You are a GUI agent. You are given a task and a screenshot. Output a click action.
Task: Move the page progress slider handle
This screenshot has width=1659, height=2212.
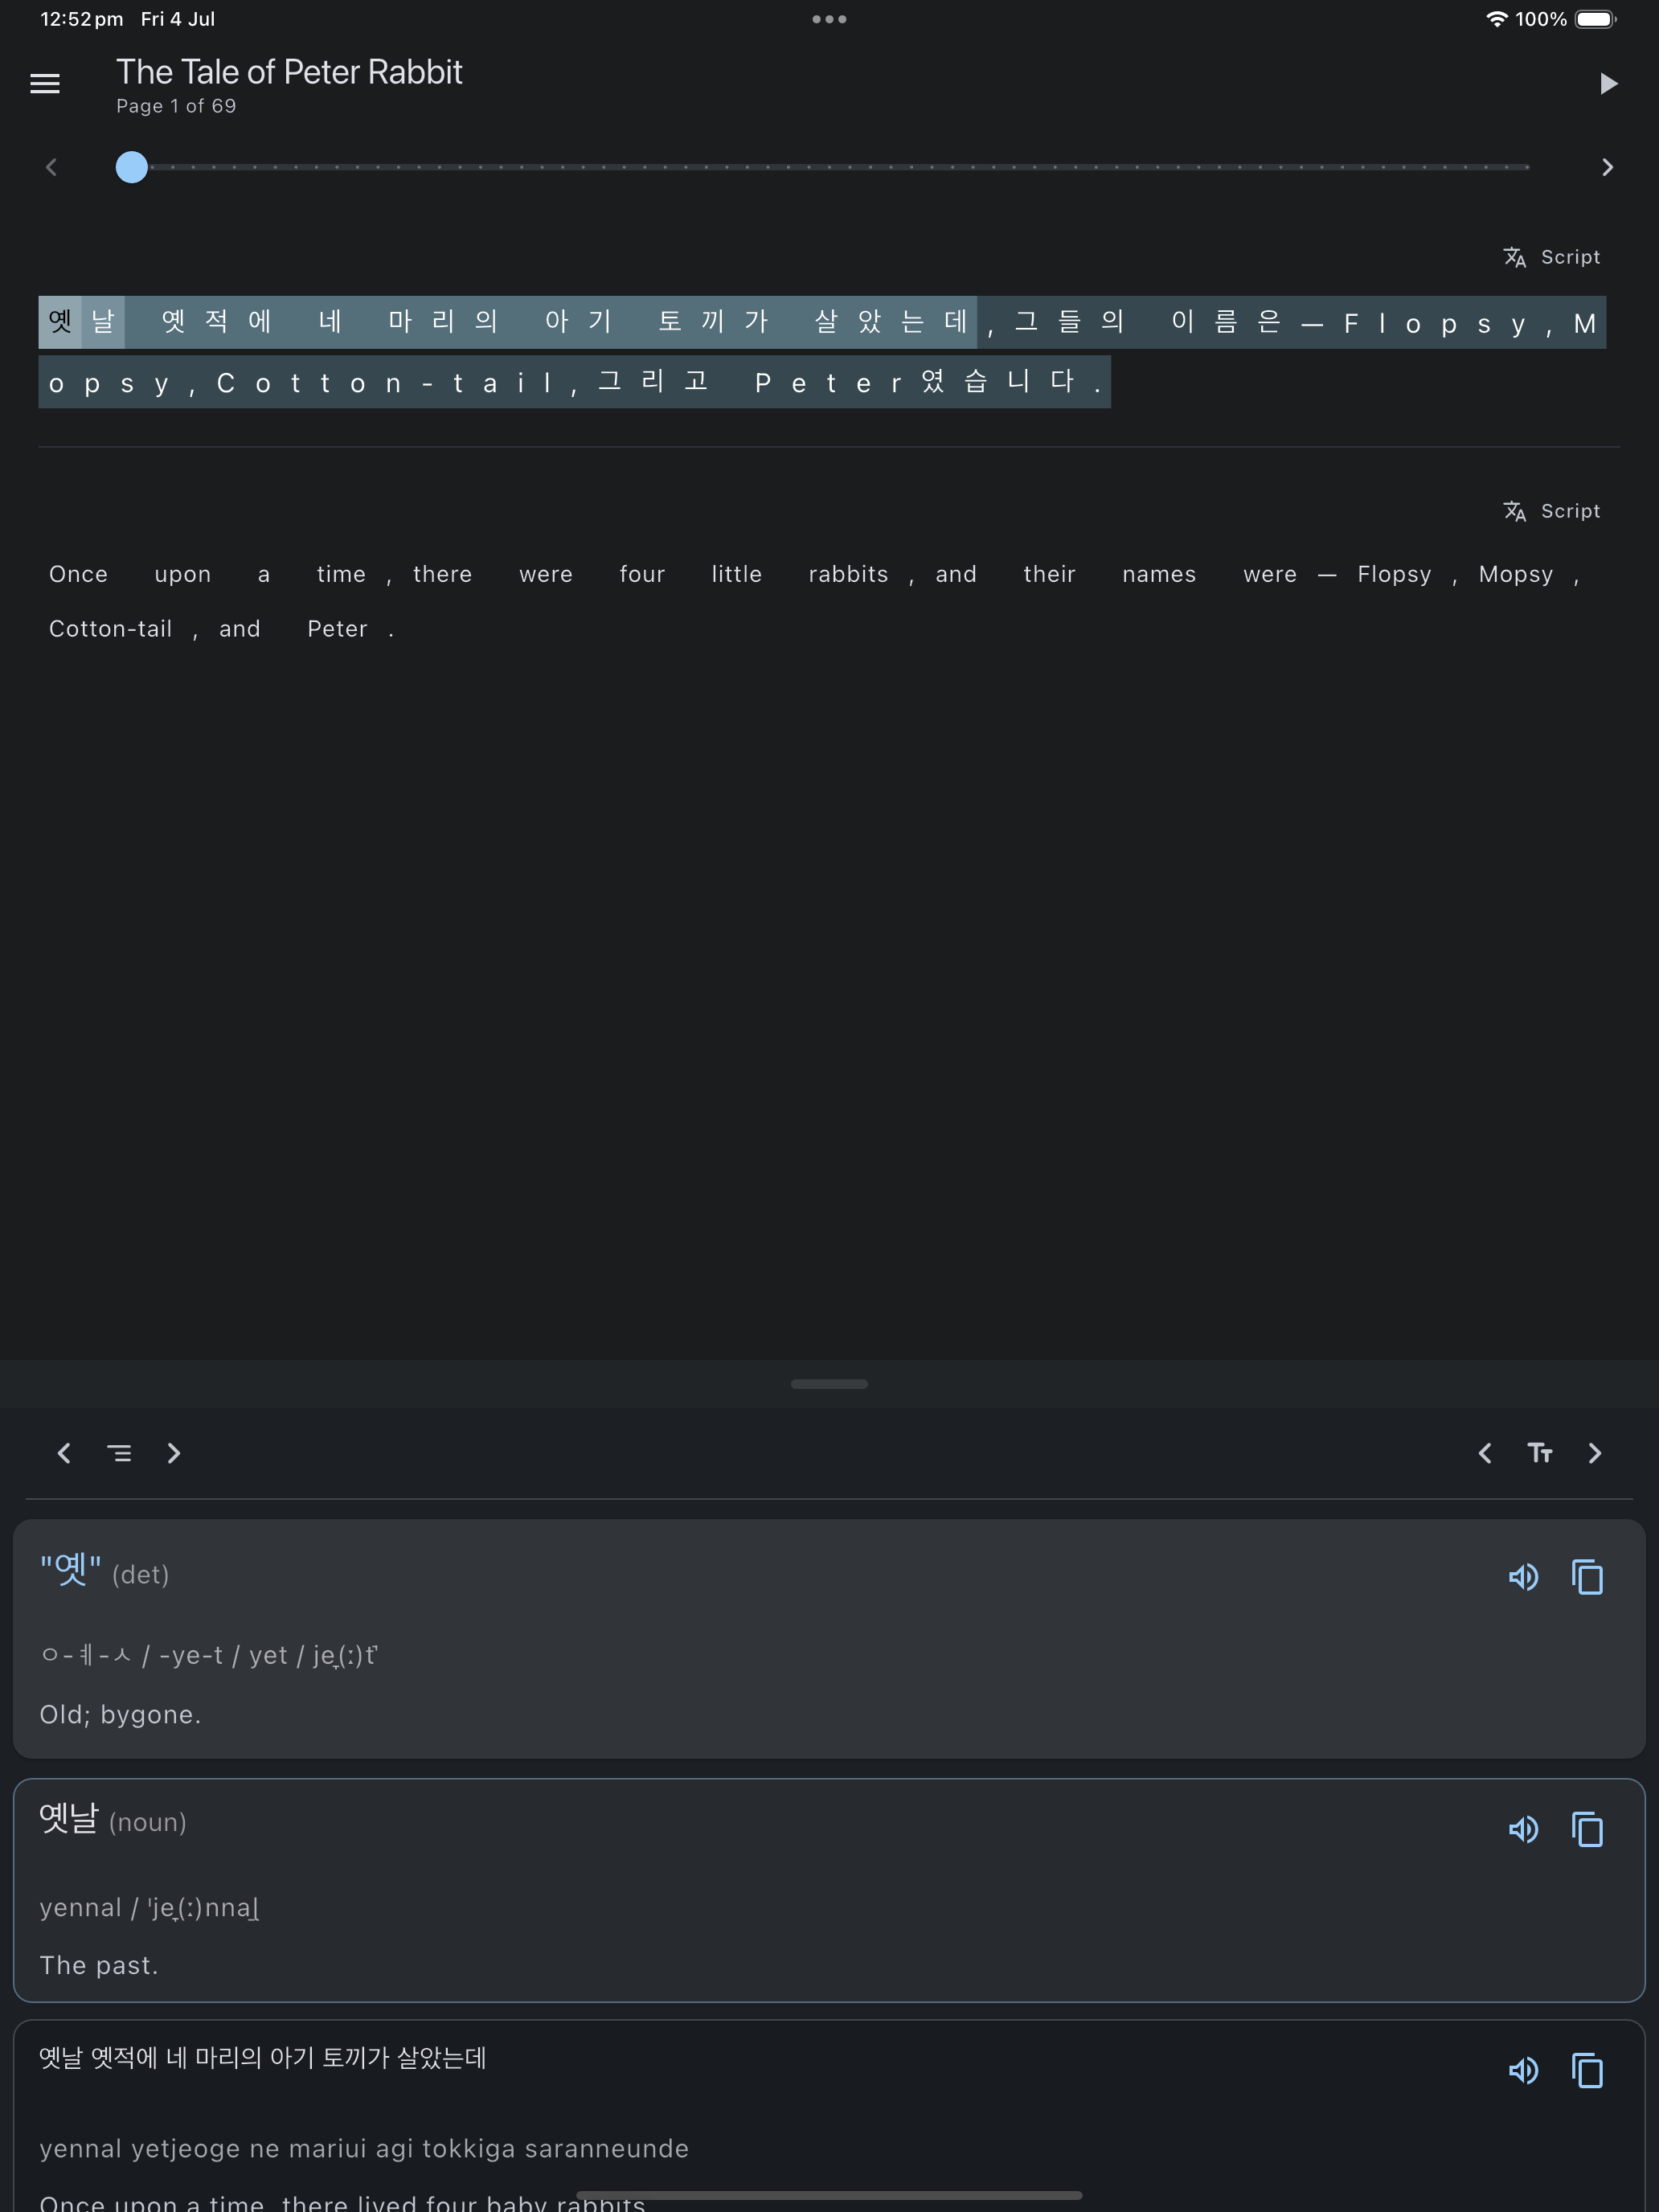tap(132, 167)
